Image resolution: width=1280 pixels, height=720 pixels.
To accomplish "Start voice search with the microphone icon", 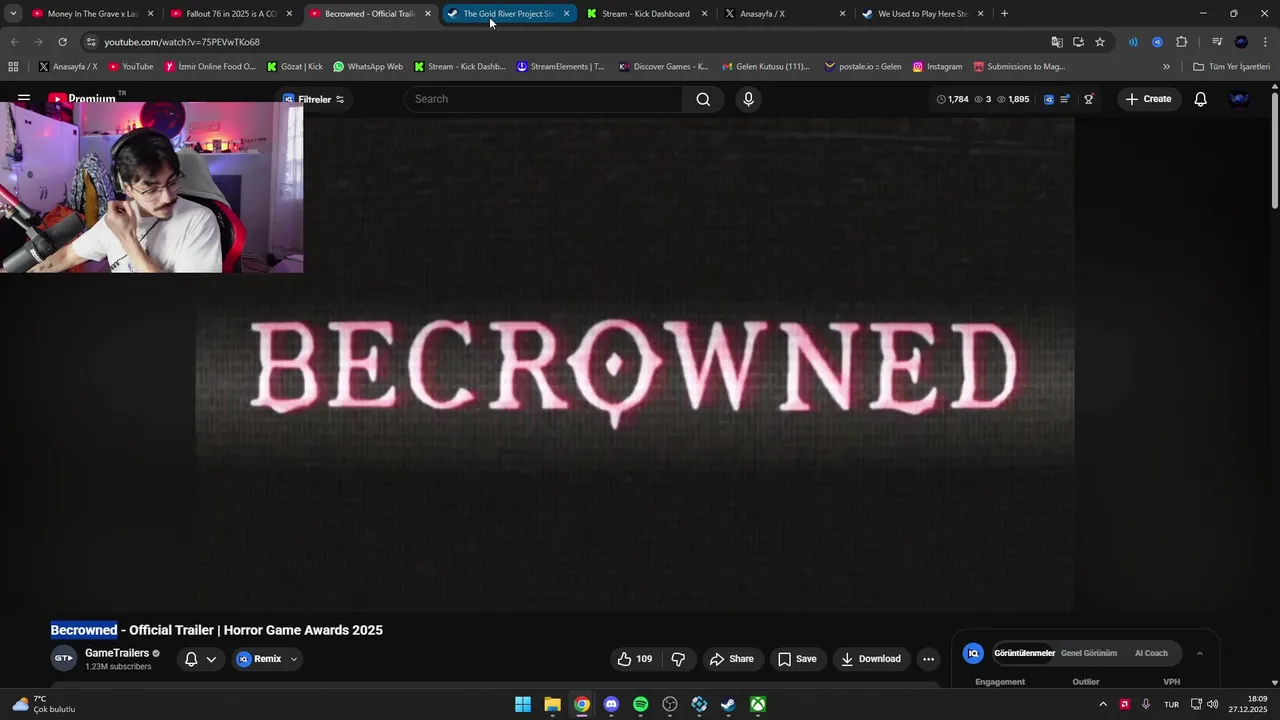I will 748,99.
